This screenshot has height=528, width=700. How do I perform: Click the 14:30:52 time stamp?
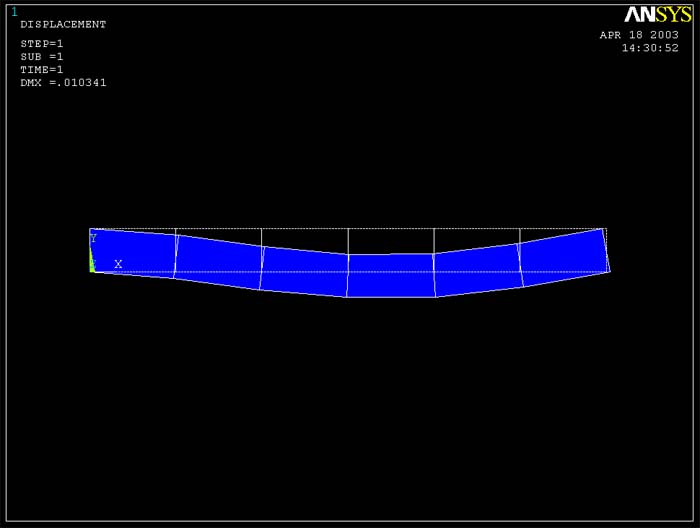(650, 48)
